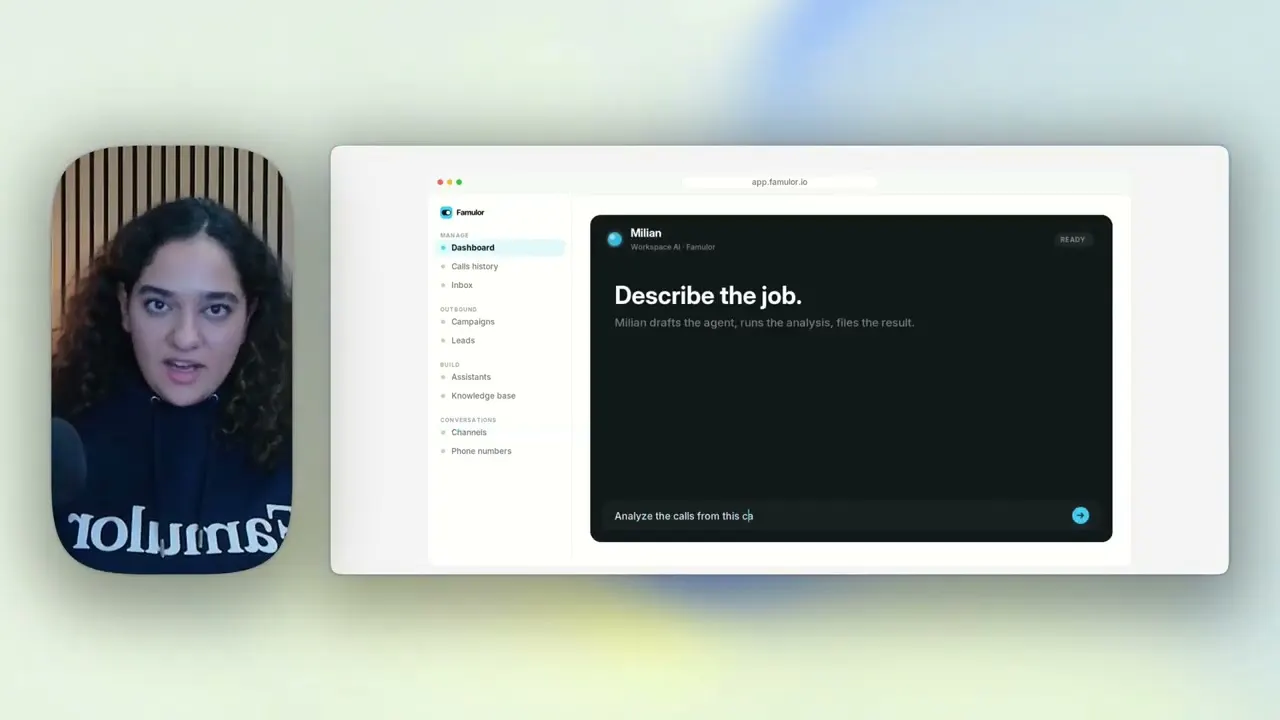Image resolution: width=1280 pixels, height=720 pixels.
Task: Click the presenter webcam video thumbnail
Action: 172,360
